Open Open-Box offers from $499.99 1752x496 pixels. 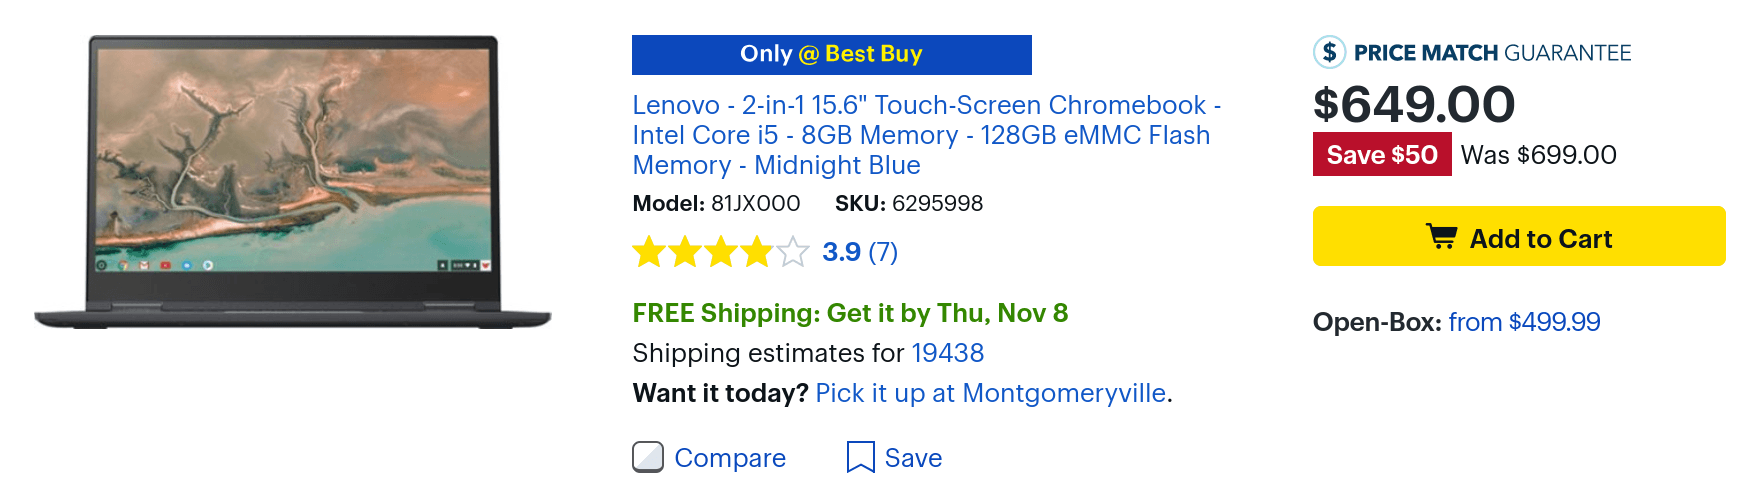click(1524, 322)
